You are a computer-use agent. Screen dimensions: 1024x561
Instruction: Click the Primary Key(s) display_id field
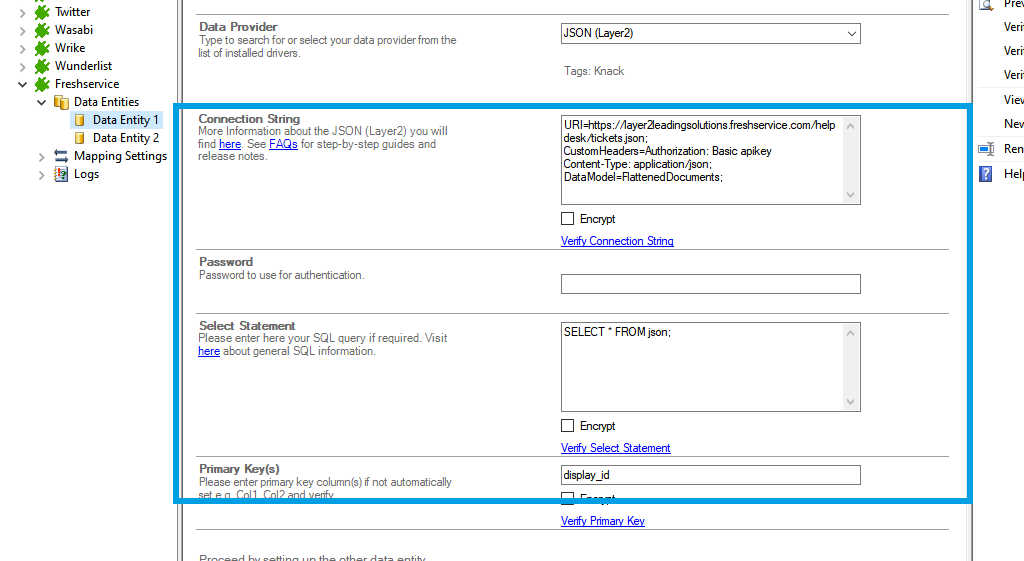click(x=711, y=475)
